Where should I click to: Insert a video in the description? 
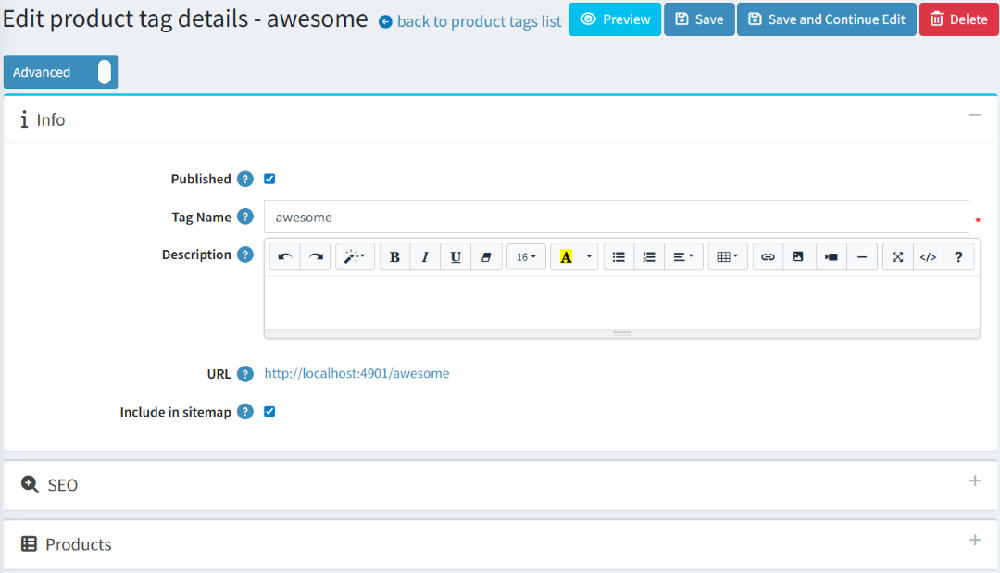(831, 257)
